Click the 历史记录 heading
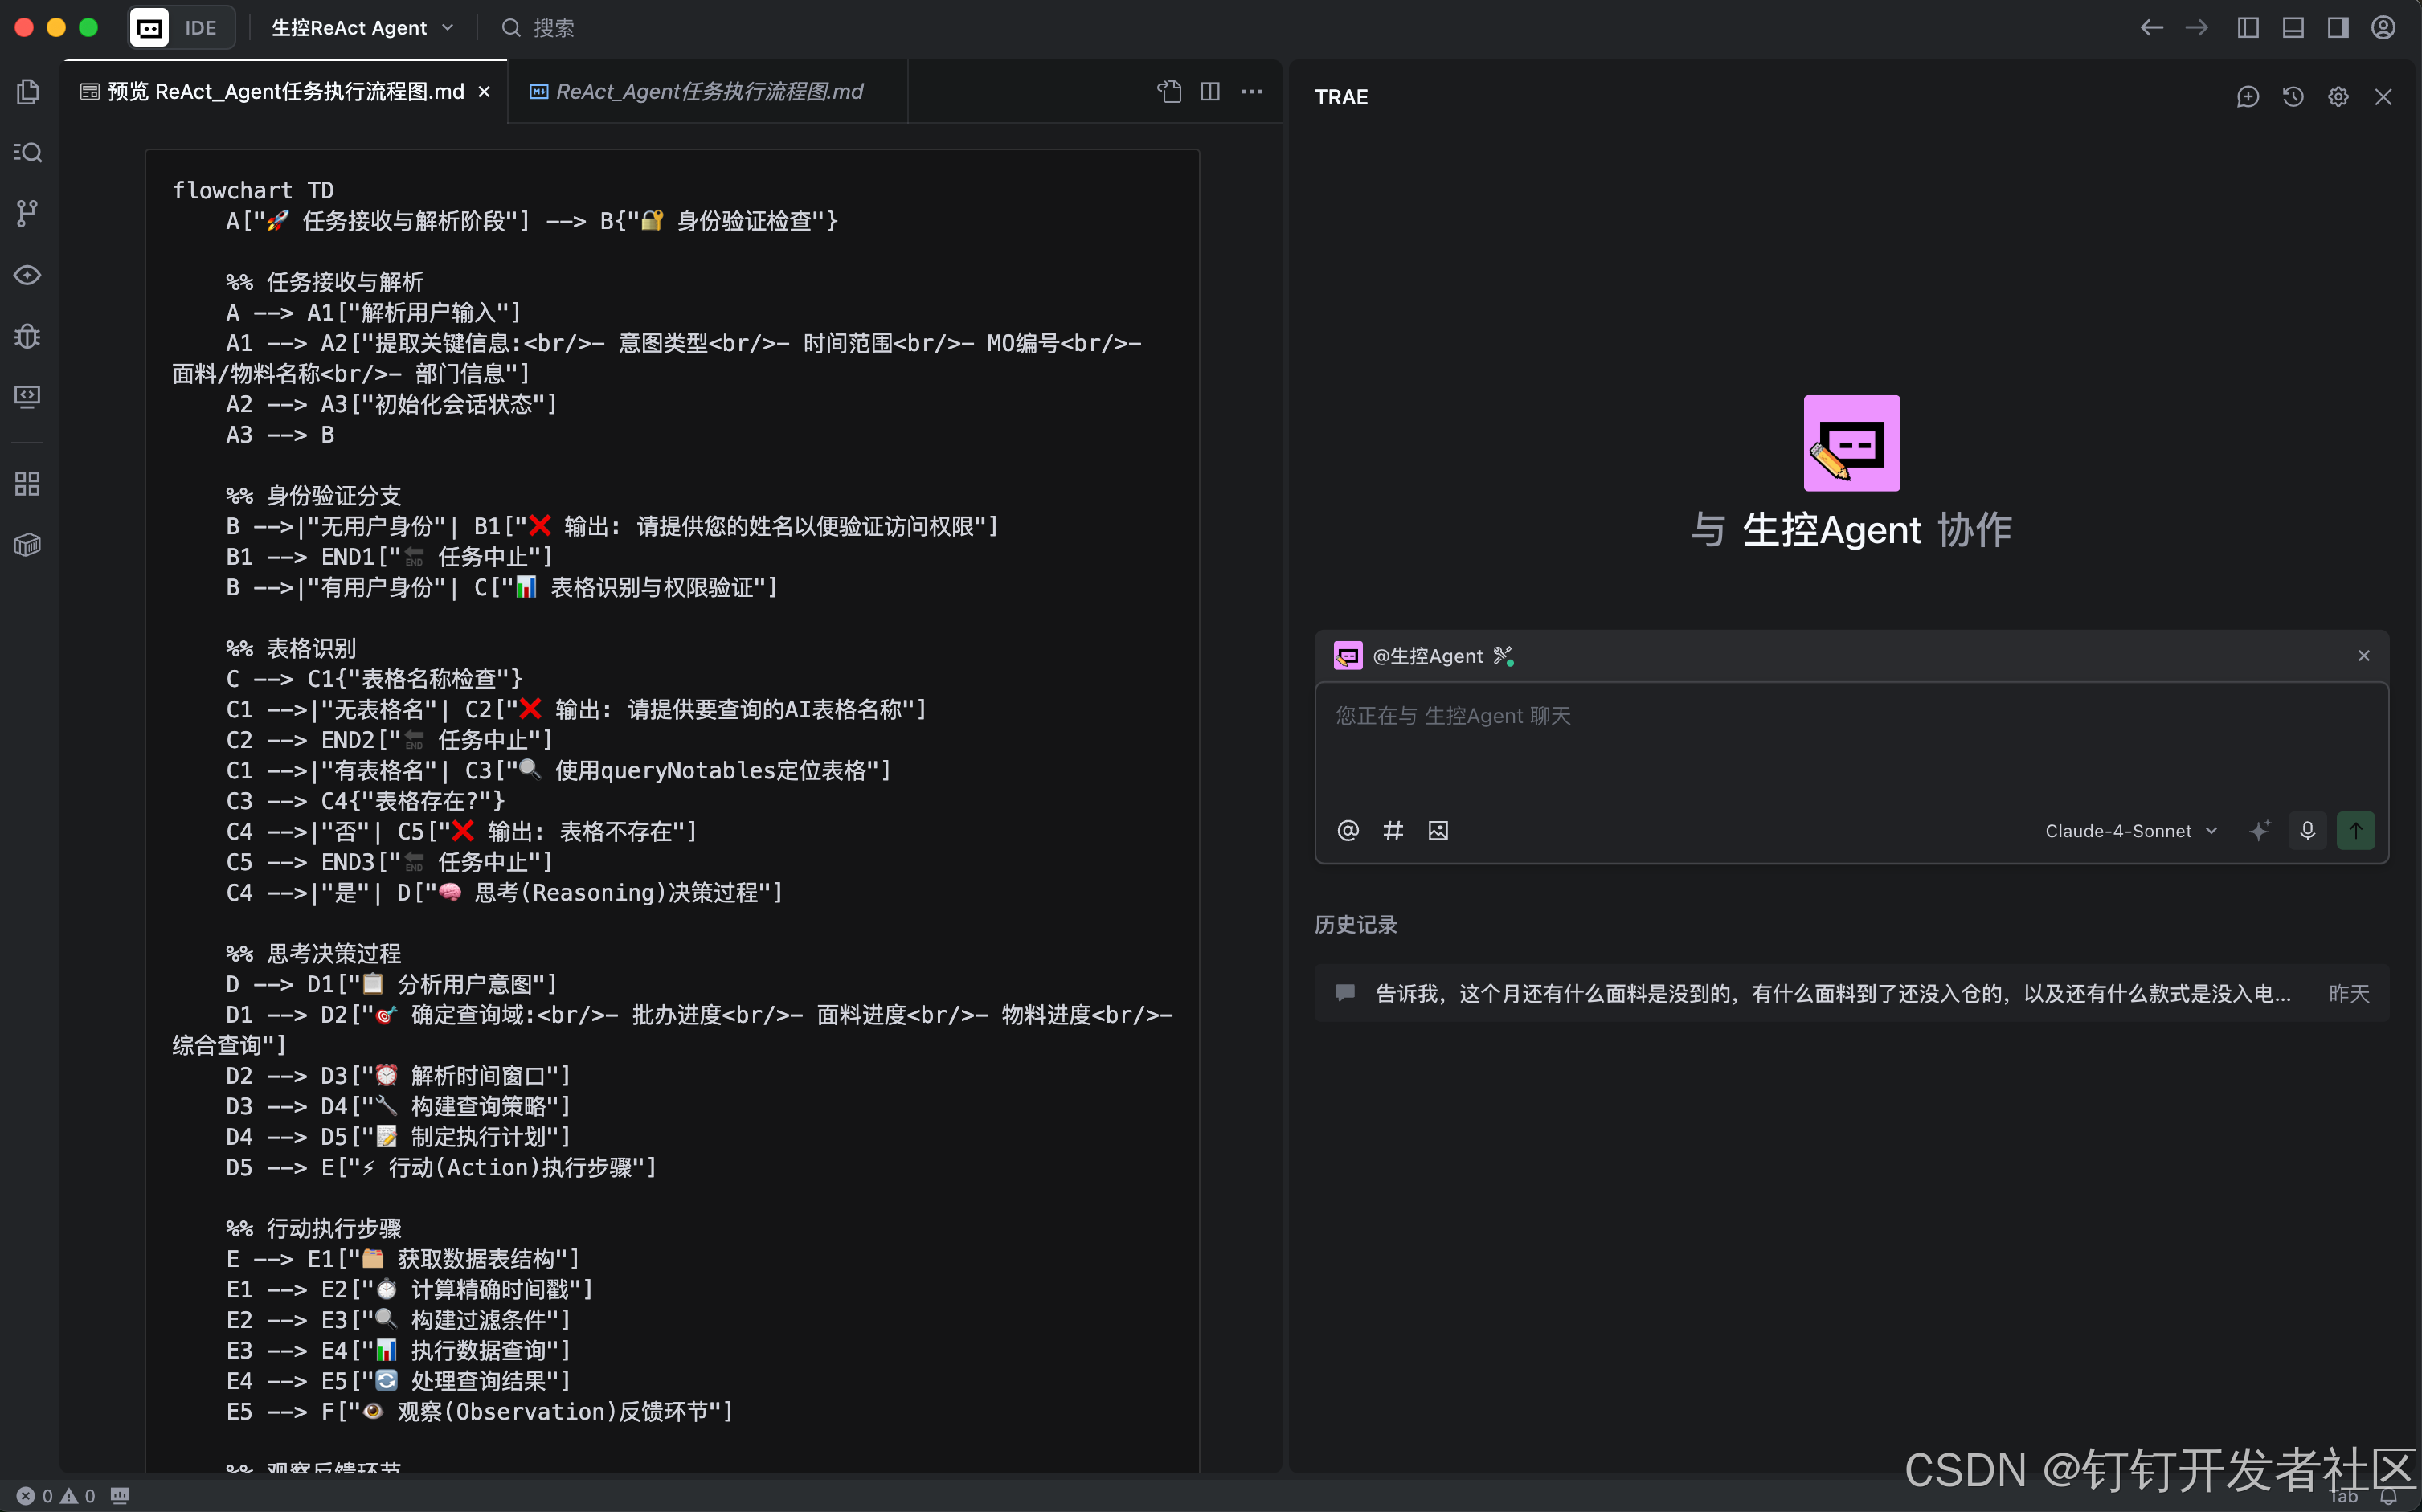The height and width of the screenshot is (1512, 2422). pyautogui.click(x=1356, y=925)
